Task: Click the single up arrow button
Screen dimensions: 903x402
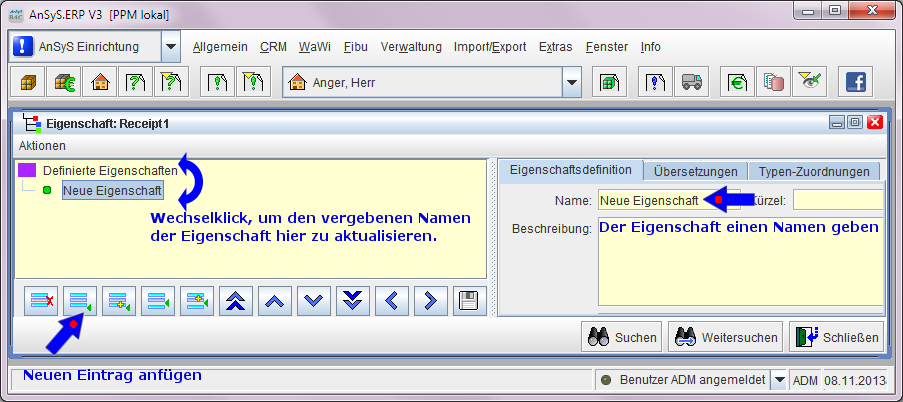Action: tap(275, 300)
